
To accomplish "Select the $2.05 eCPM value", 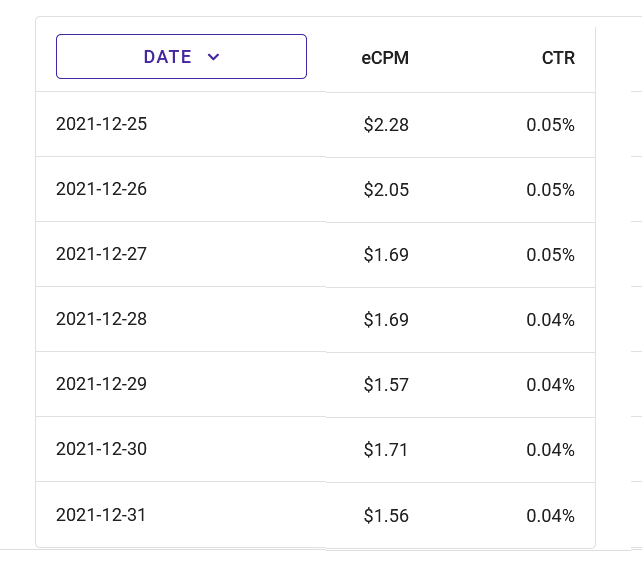I will click(386, 190).
